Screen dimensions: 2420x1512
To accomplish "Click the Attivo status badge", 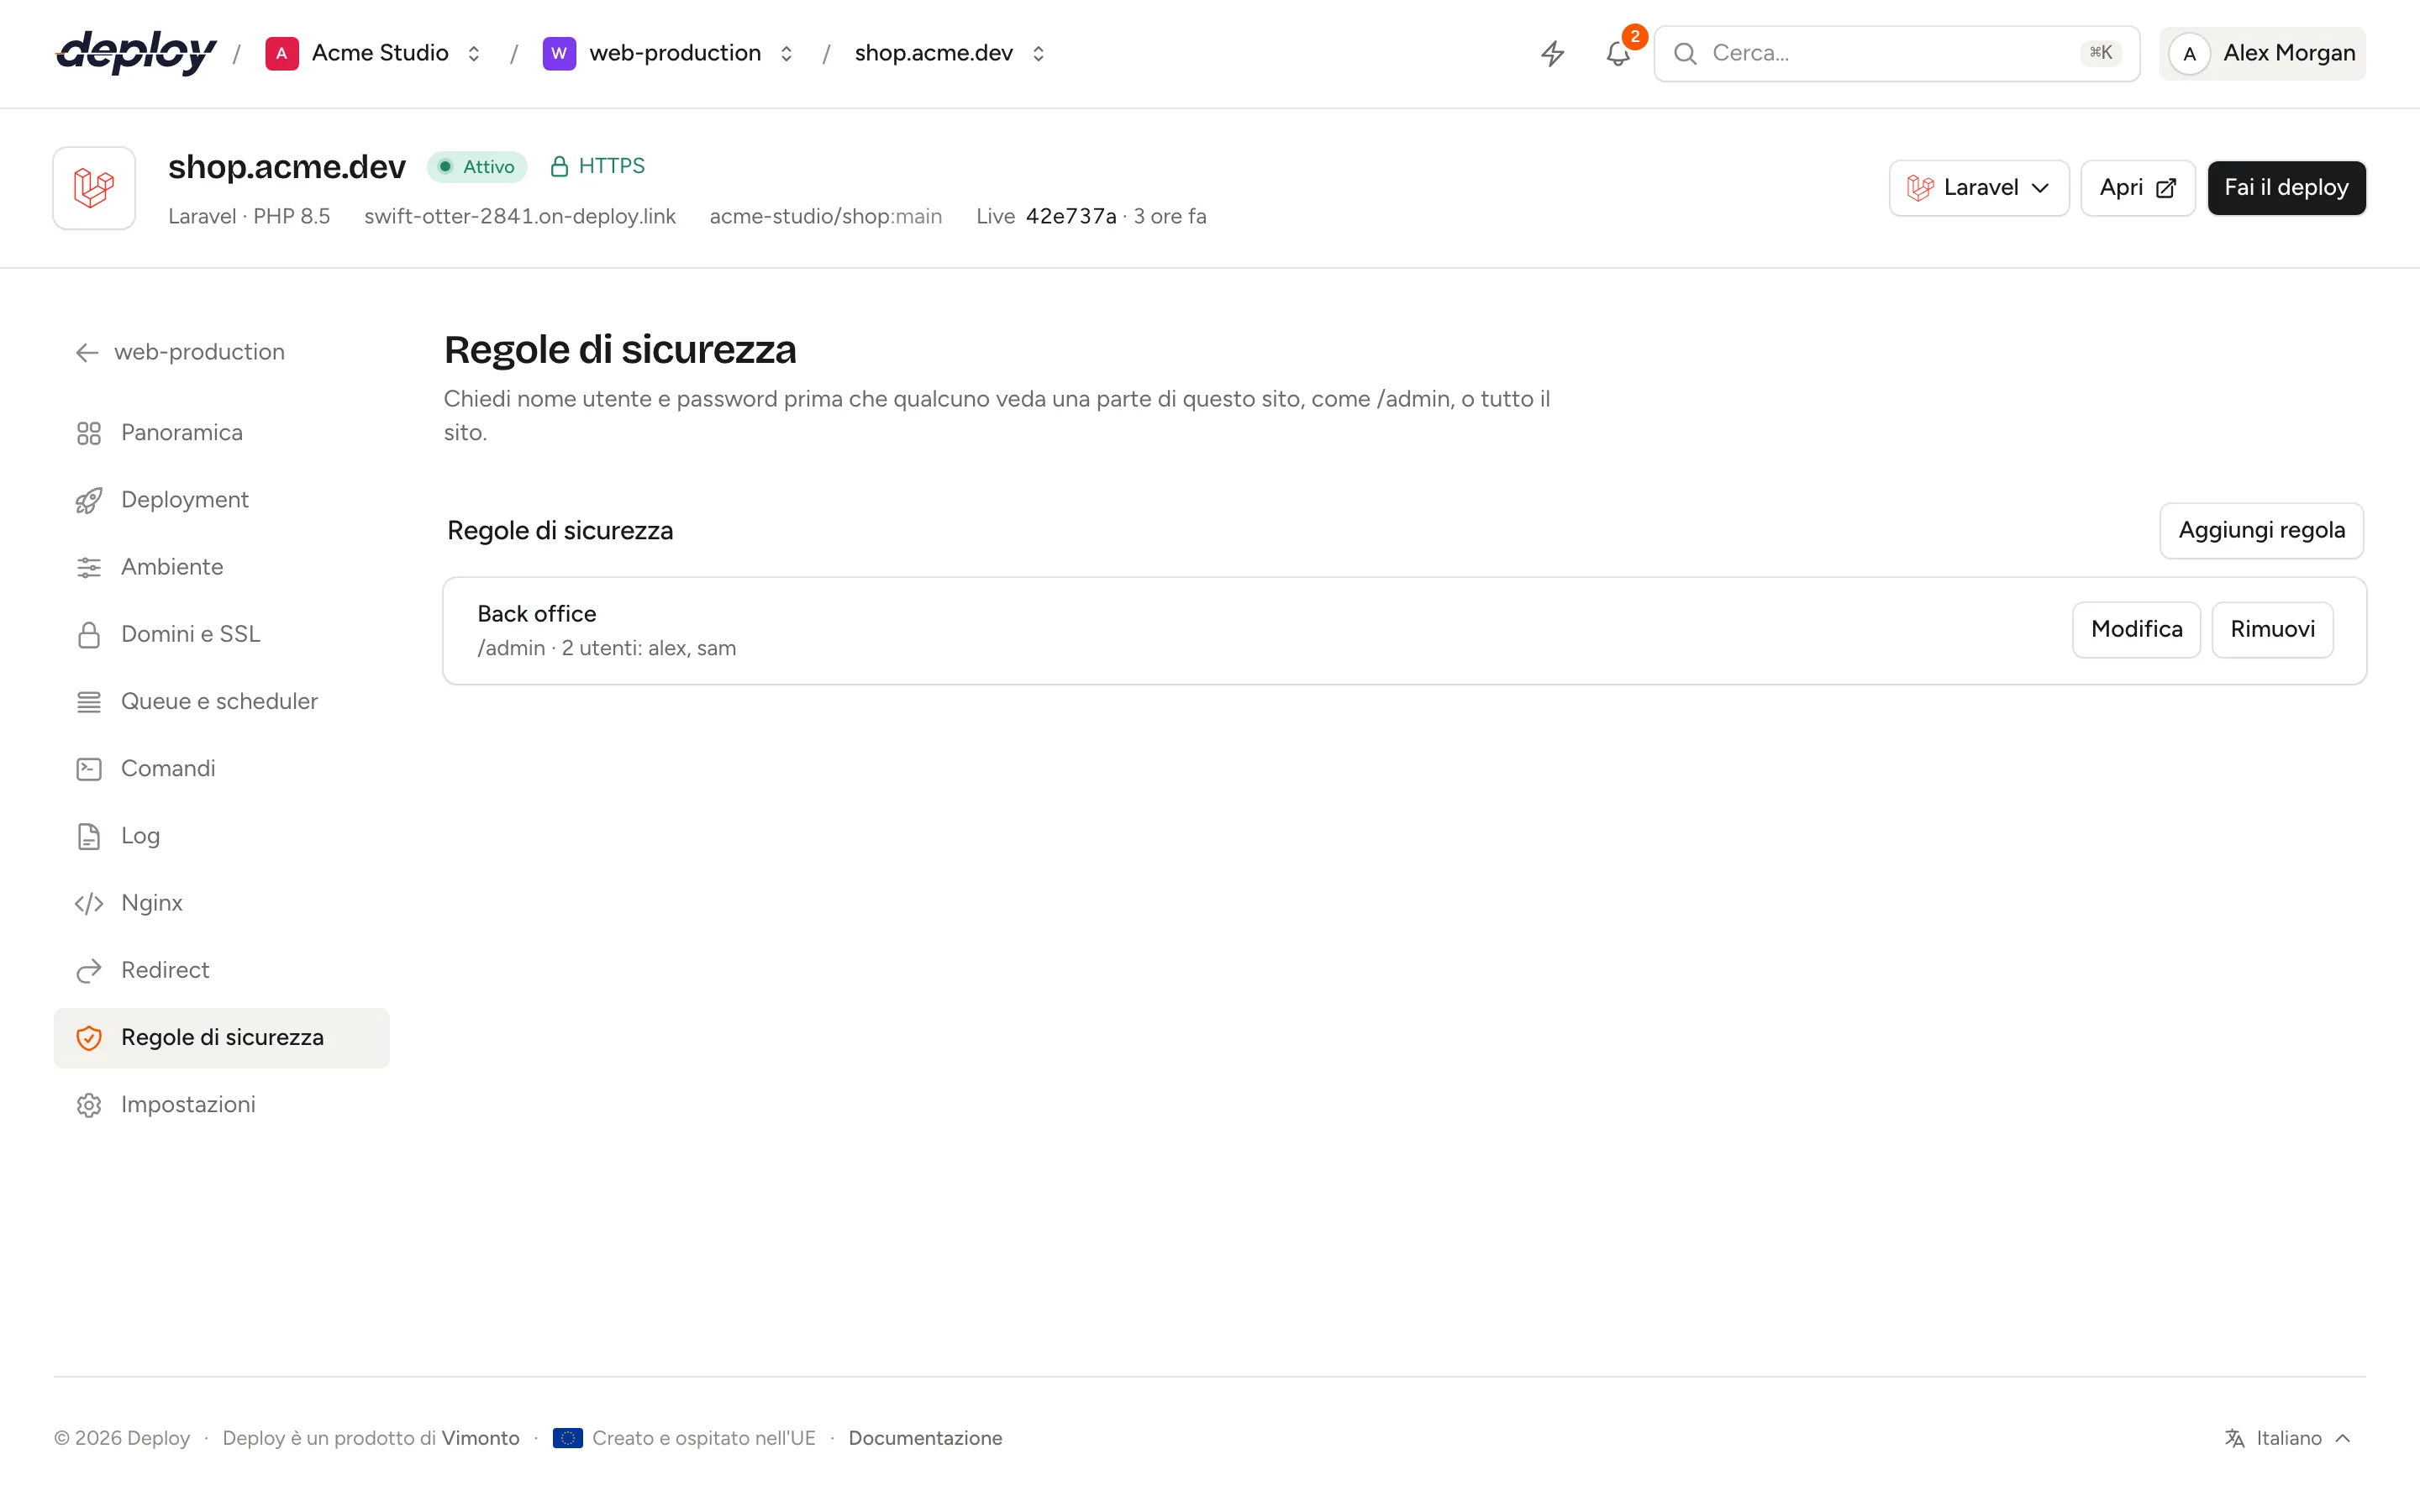I will click(x=477, y=167).
